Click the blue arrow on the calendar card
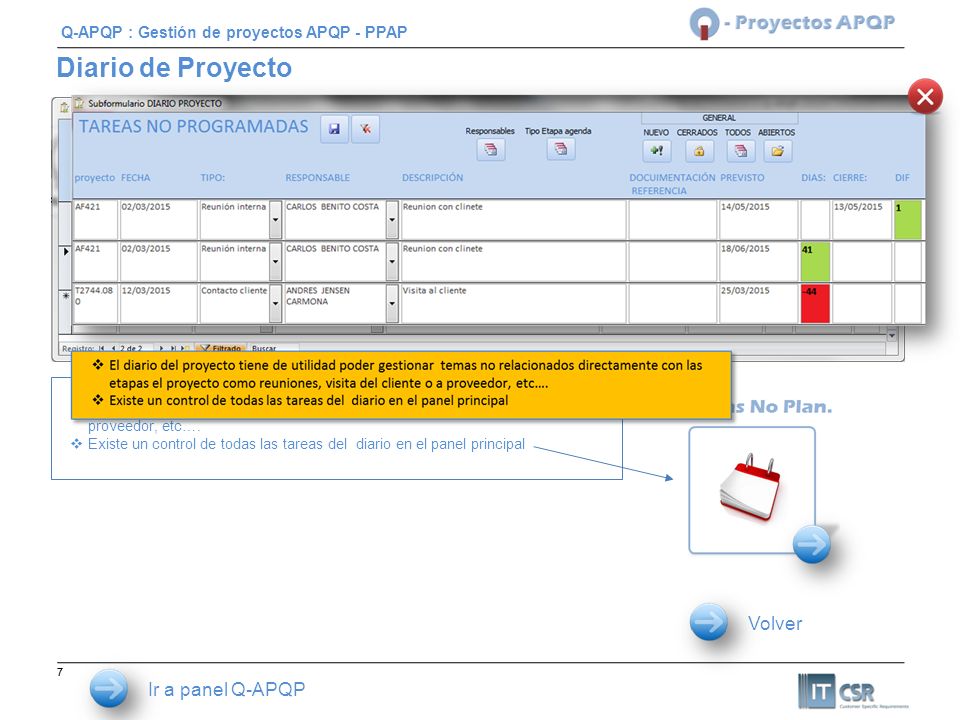 (812, 544)
